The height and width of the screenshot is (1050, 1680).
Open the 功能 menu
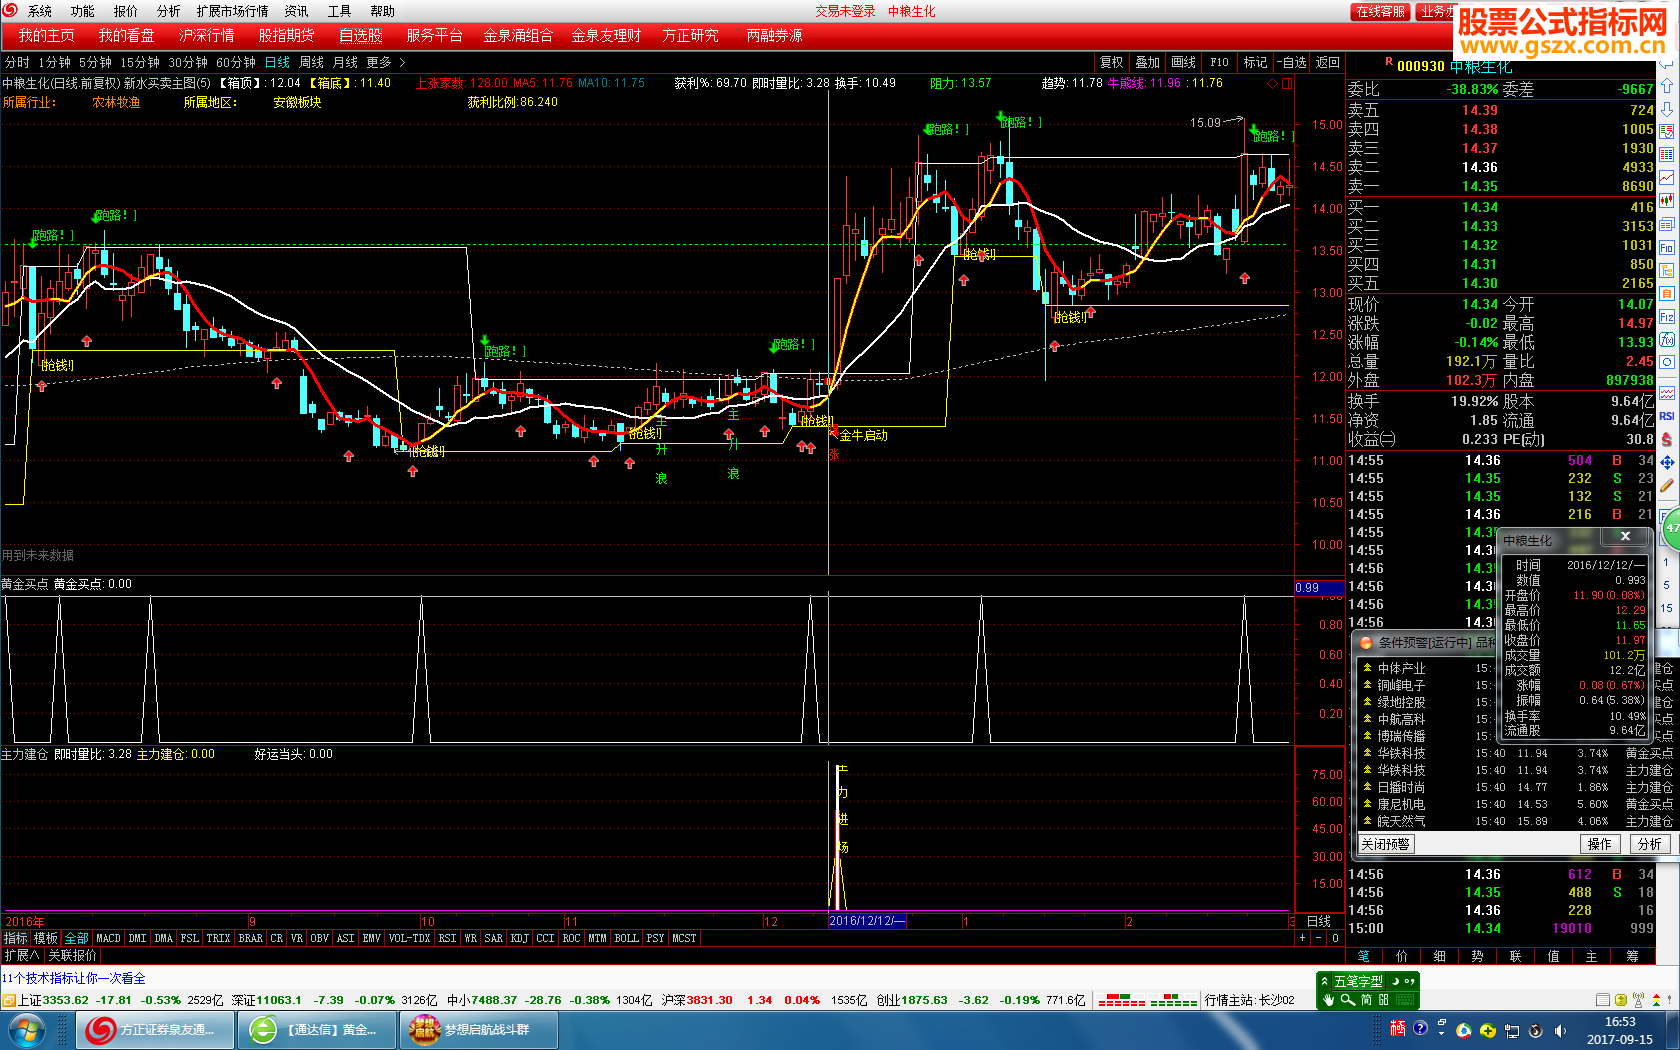coord(82,11)
